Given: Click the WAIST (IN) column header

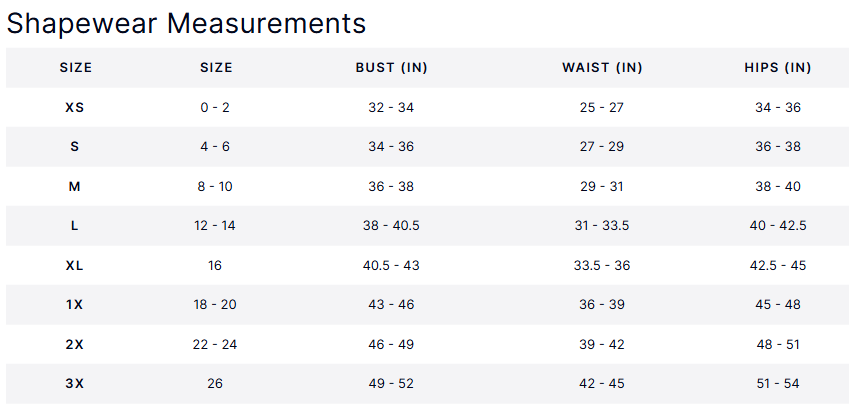Looking at the screenshot, I should 602,68.
